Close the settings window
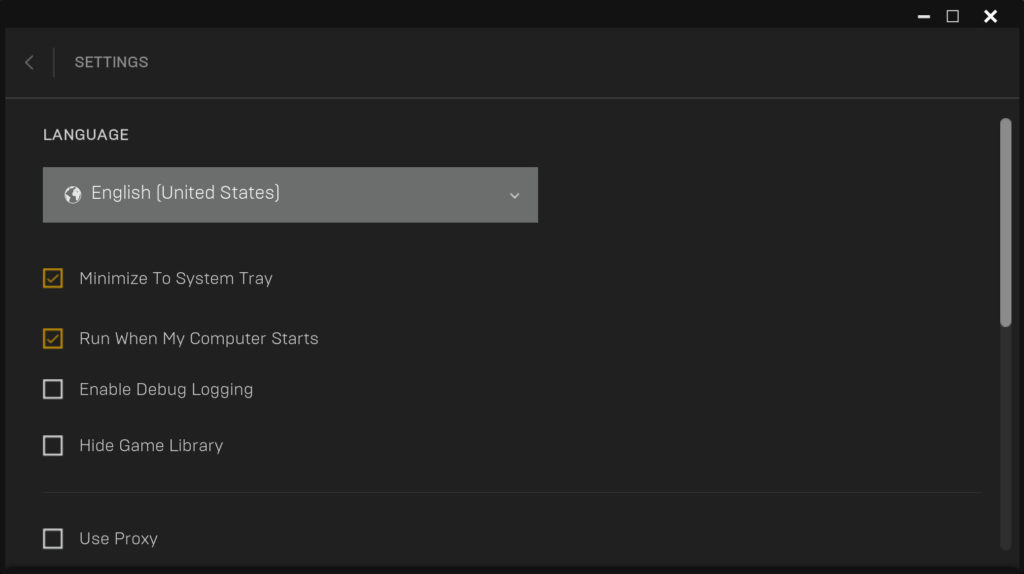The image size is (1024, 574). coord(991,16)
